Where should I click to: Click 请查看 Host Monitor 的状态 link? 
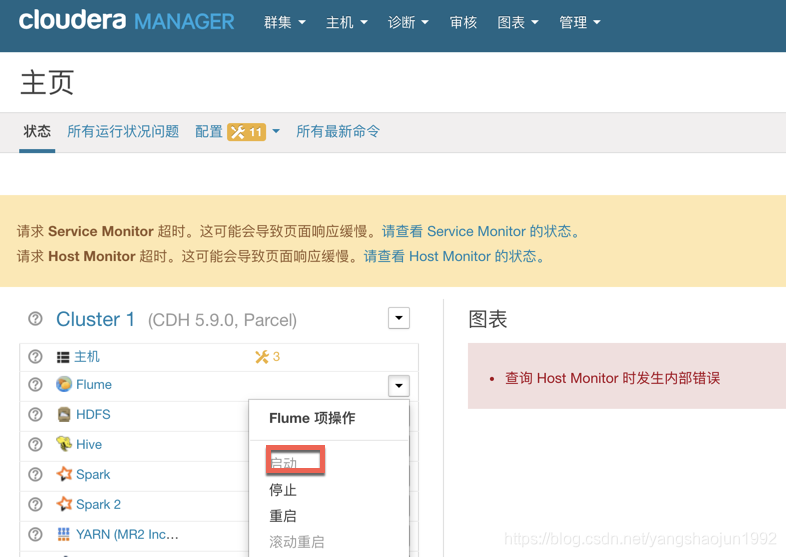(x=454, y=256)
